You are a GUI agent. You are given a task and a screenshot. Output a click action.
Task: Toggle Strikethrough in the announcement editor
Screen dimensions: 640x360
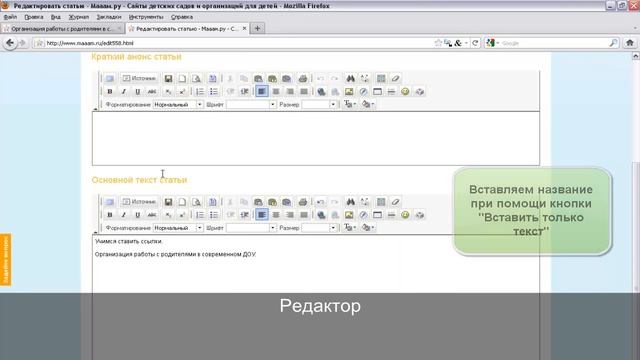point(152,91)
